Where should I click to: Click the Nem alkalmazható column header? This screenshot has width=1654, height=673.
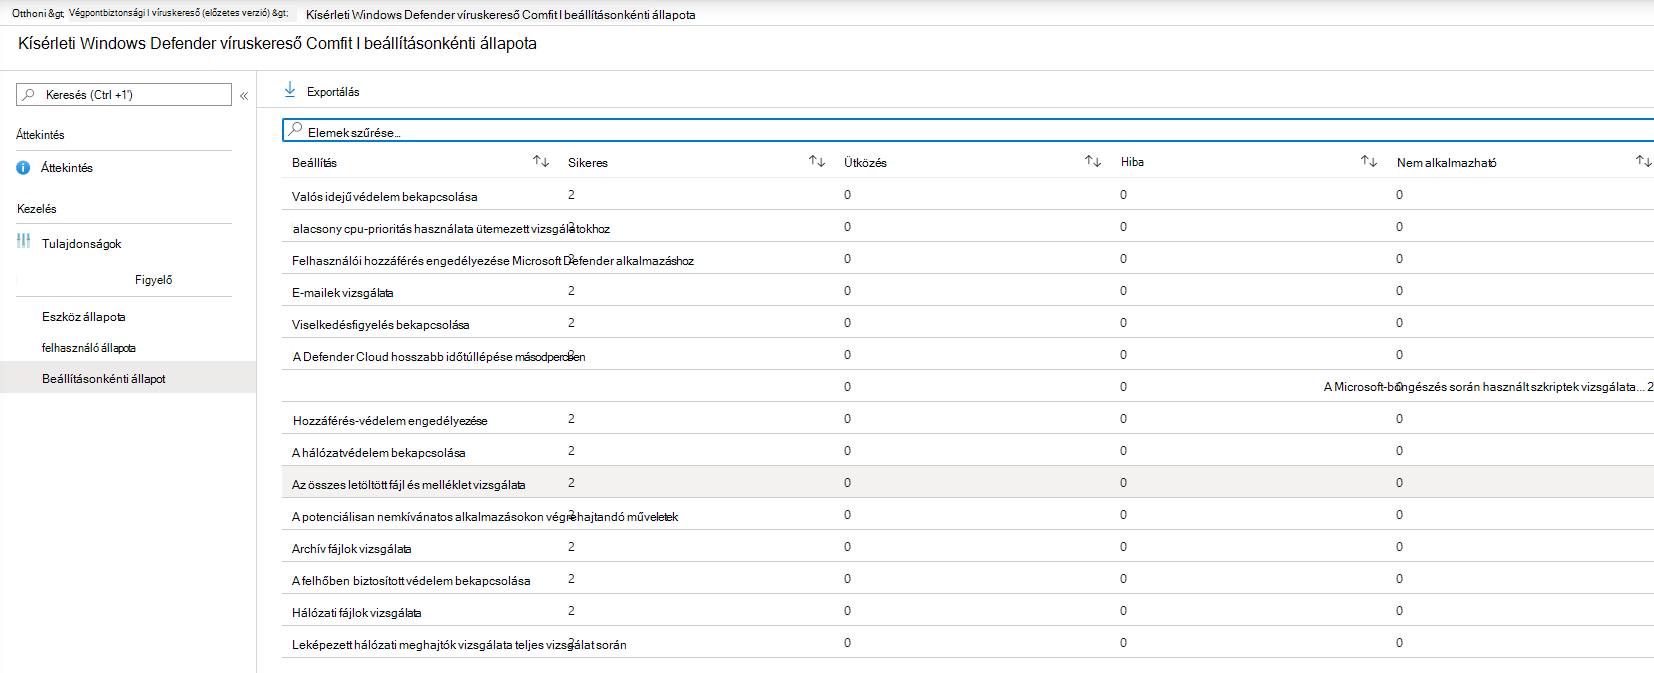tap(1447, 162)
